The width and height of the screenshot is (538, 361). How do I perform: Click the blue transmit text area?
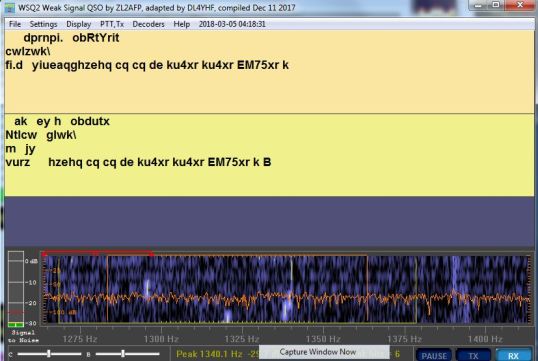click(x=269, y=221)
